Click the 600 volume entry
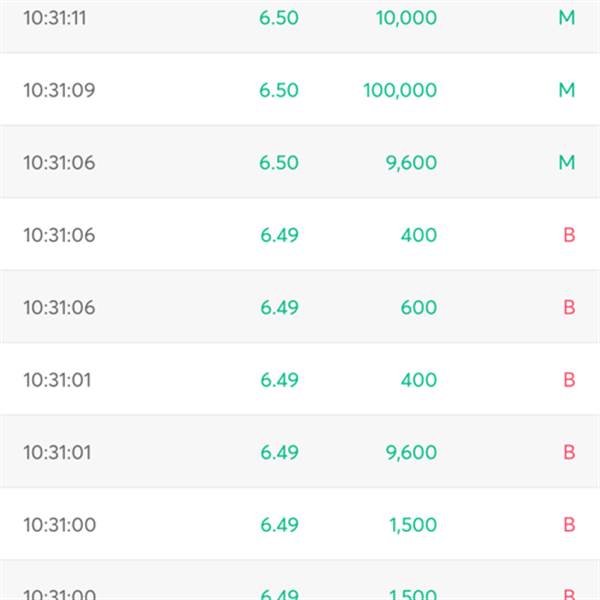The image size is (600, 600). (419, 307)
